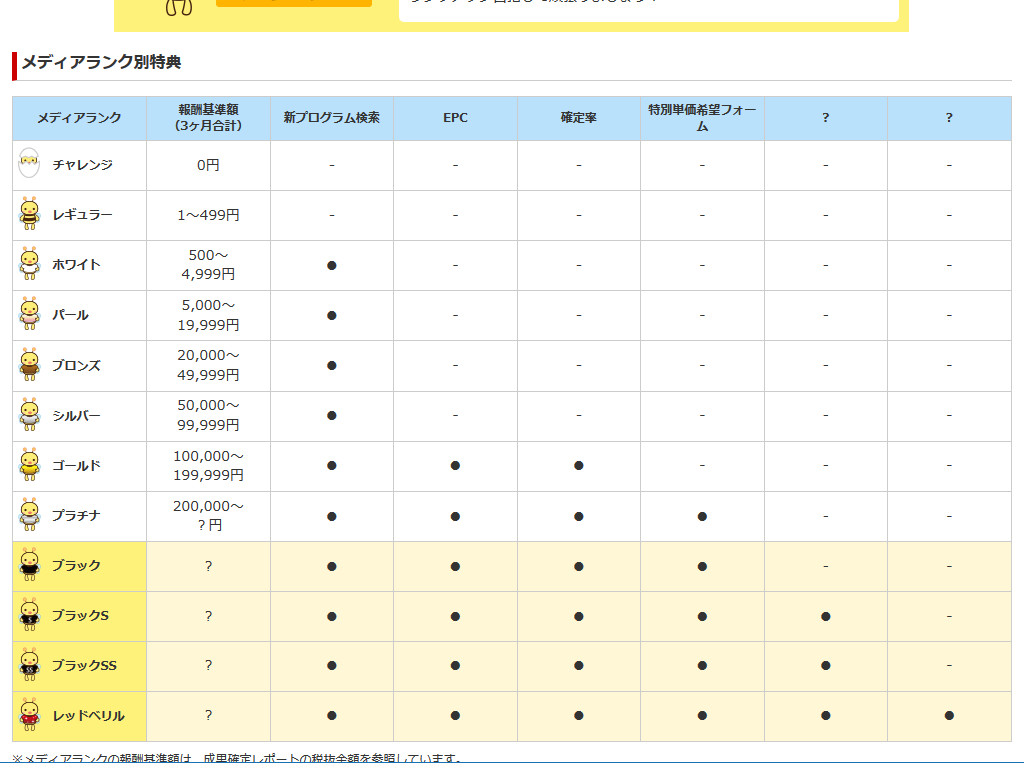Viewport: 1024px width, 768px height.
Task: Click the ゴールド row 確定率 dot
Action: (579, 466)
